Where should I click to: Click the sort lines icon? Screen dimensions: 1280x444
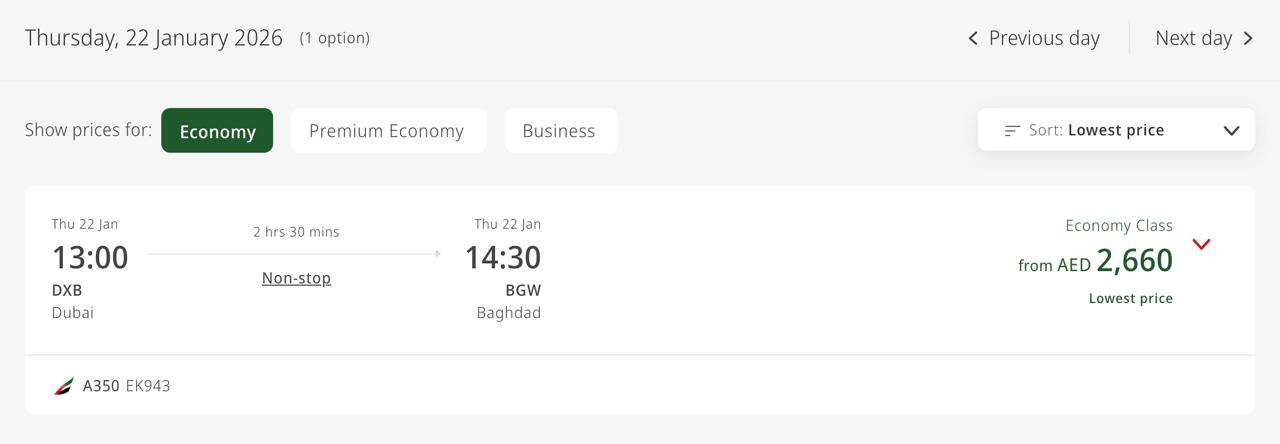tap(1012, 130)
